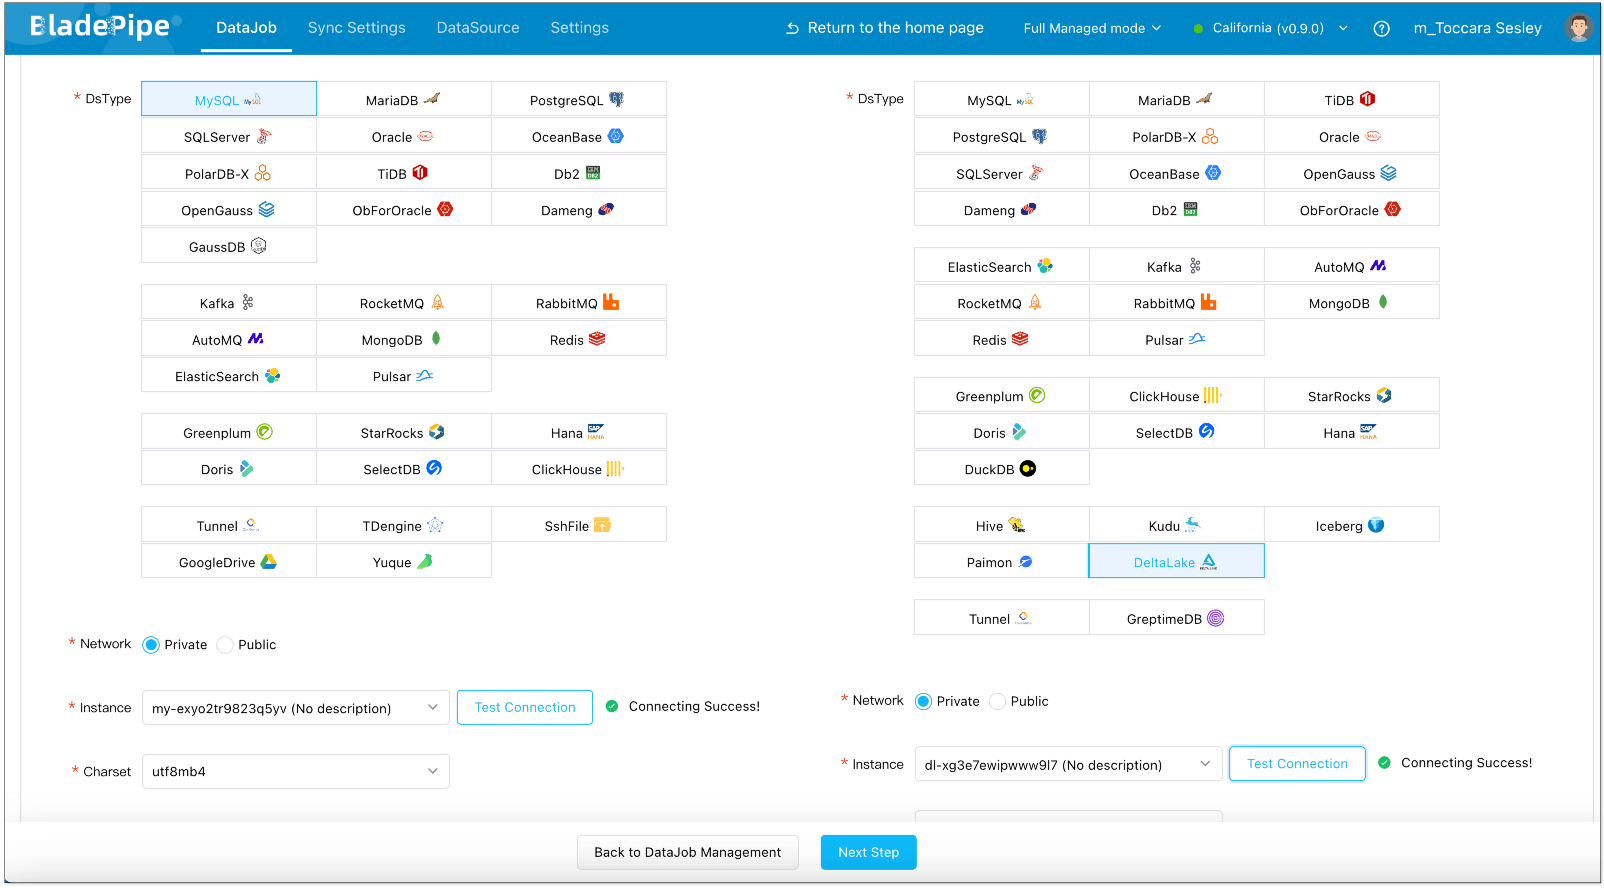
Task: Click Return to the home page link
Action: [884, 28]
